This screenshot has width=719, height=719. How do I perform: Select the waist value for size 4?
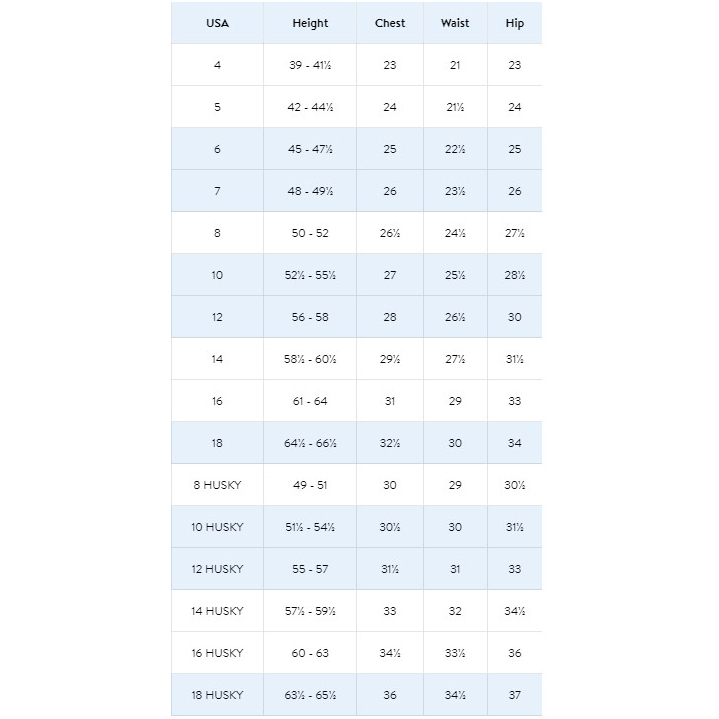click(x=455, y=65)
